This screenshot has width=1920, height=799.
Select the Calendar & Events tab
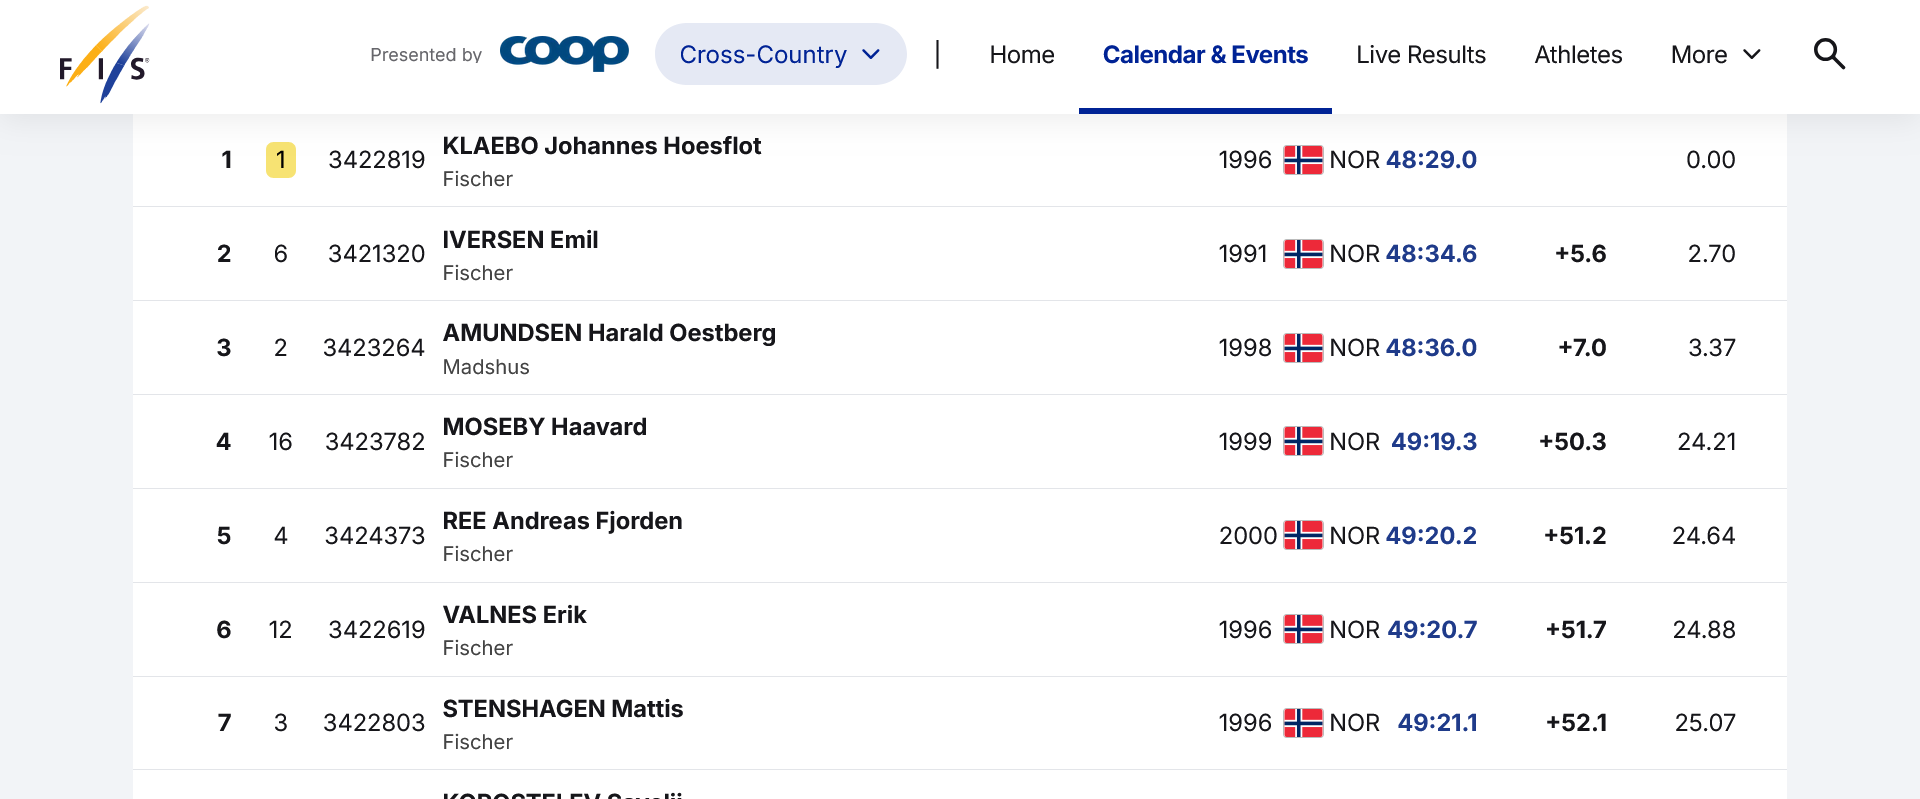[1205, 55]
